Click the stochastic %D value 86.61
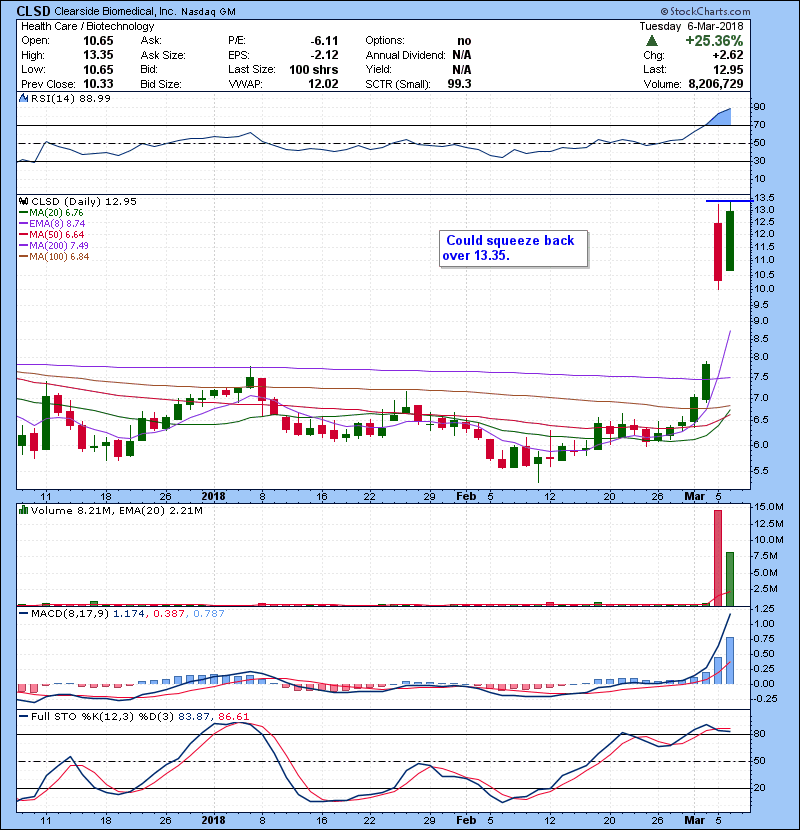This screenshot has height=830, width=800. click(233, 717)
